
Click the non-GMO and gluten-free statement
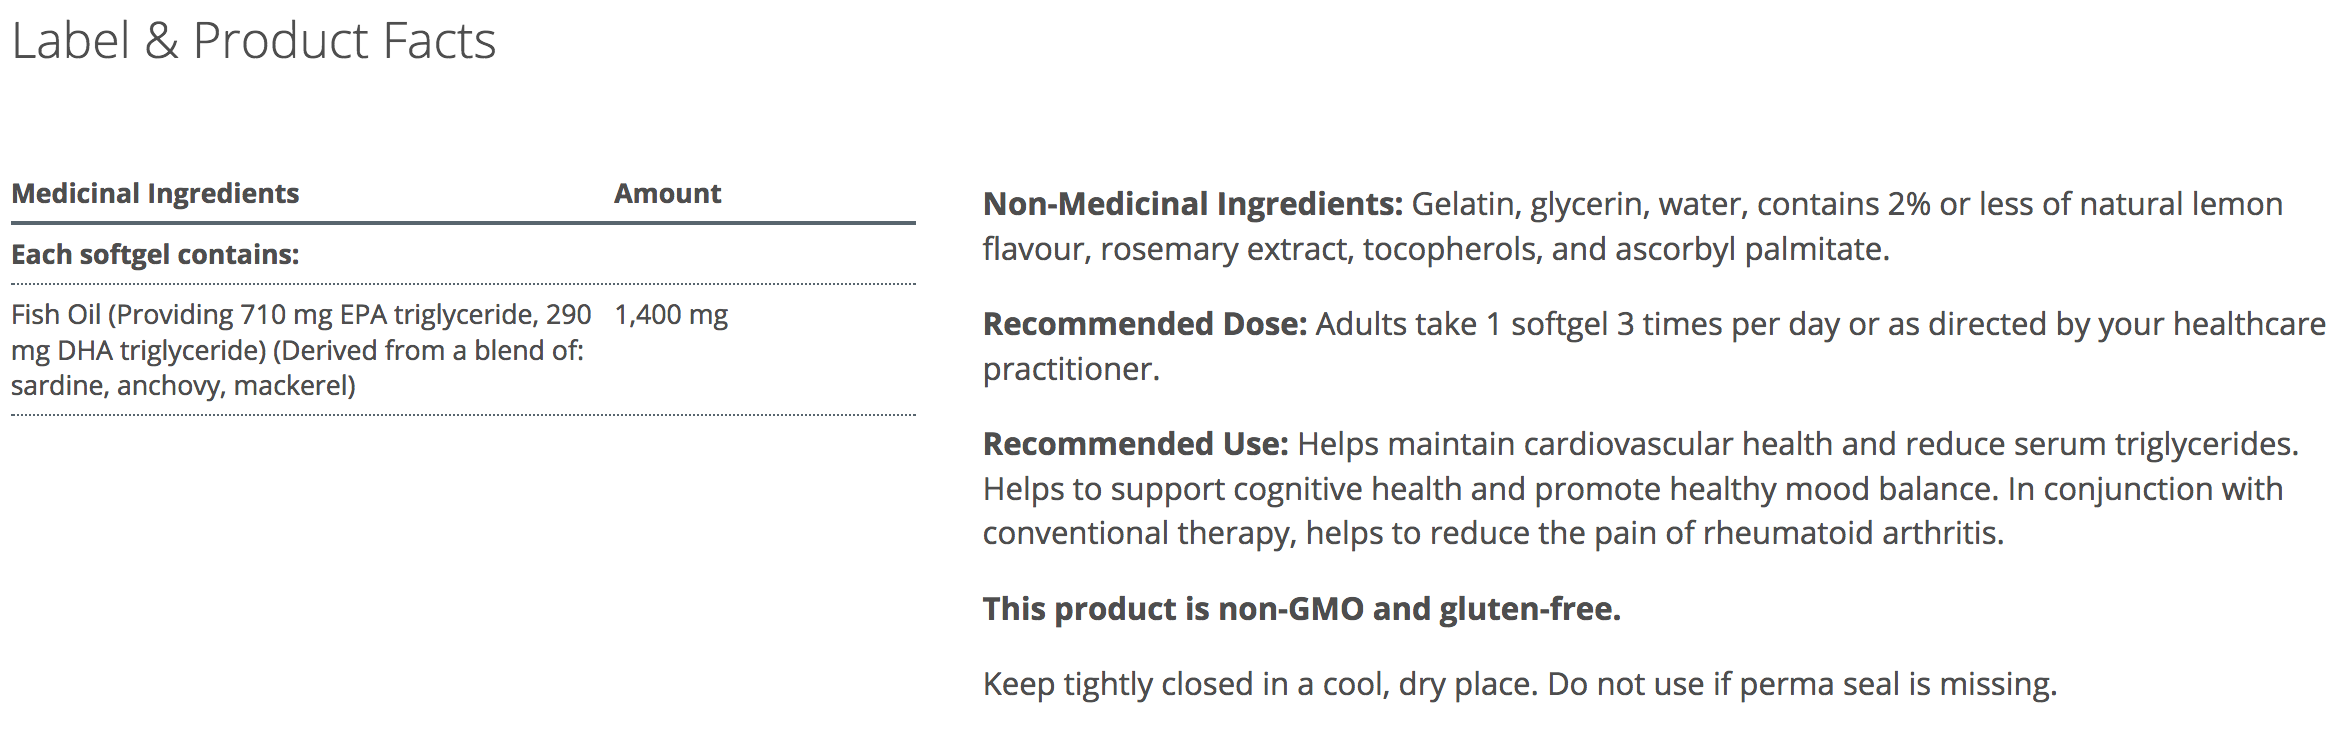click(1301, 609)
